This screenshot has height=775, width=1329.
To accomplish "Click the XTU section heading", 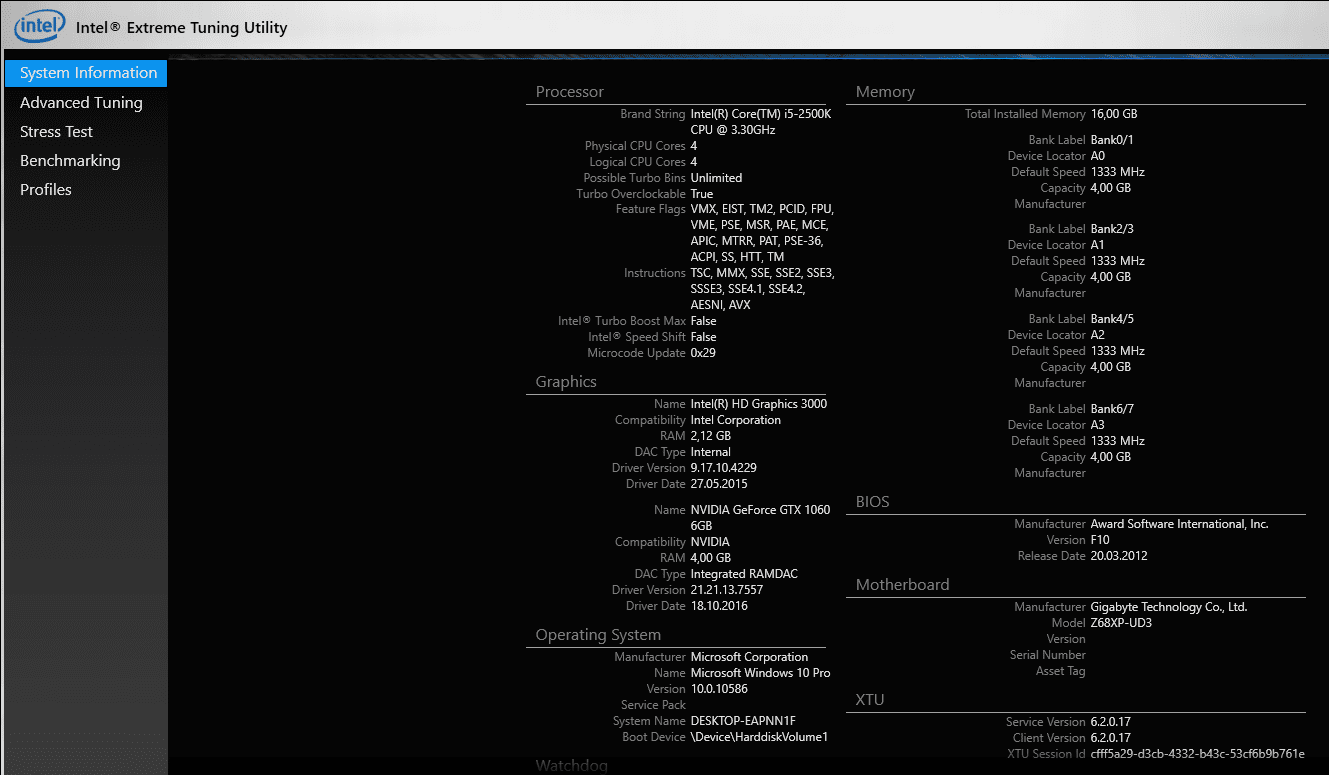I will point(870,700).
